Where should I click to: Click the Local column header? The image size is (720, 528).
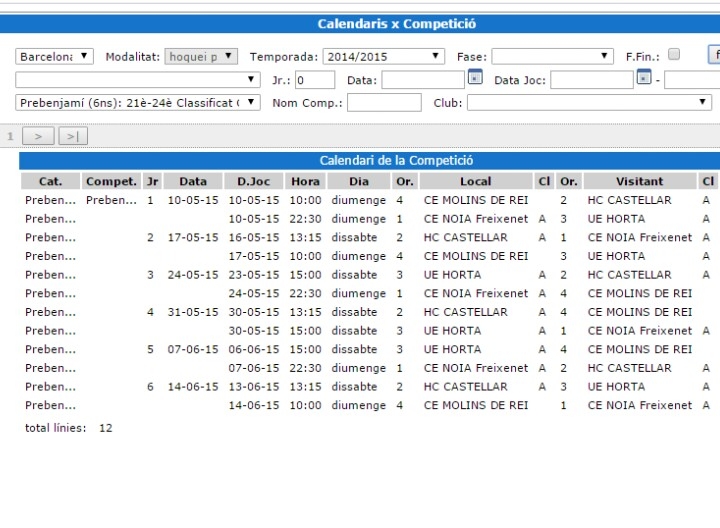(475, 182)
